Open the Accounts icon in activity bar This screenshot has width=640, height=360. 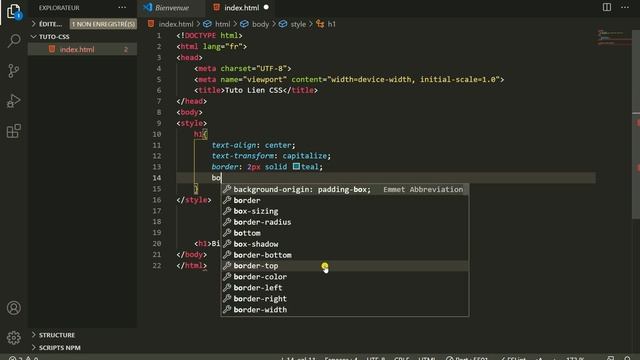coord(14,308)
